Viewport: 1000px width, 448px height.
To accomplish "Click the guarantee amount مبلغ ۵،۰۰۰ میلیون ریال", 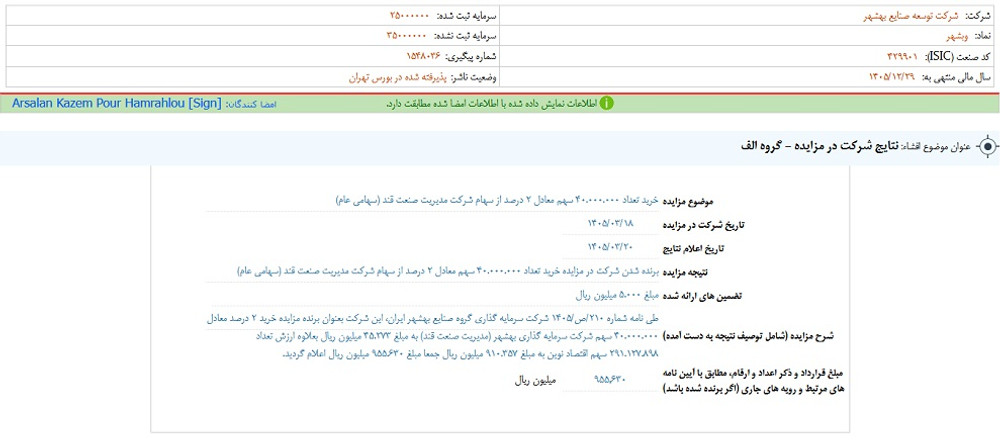I will 616,295.
